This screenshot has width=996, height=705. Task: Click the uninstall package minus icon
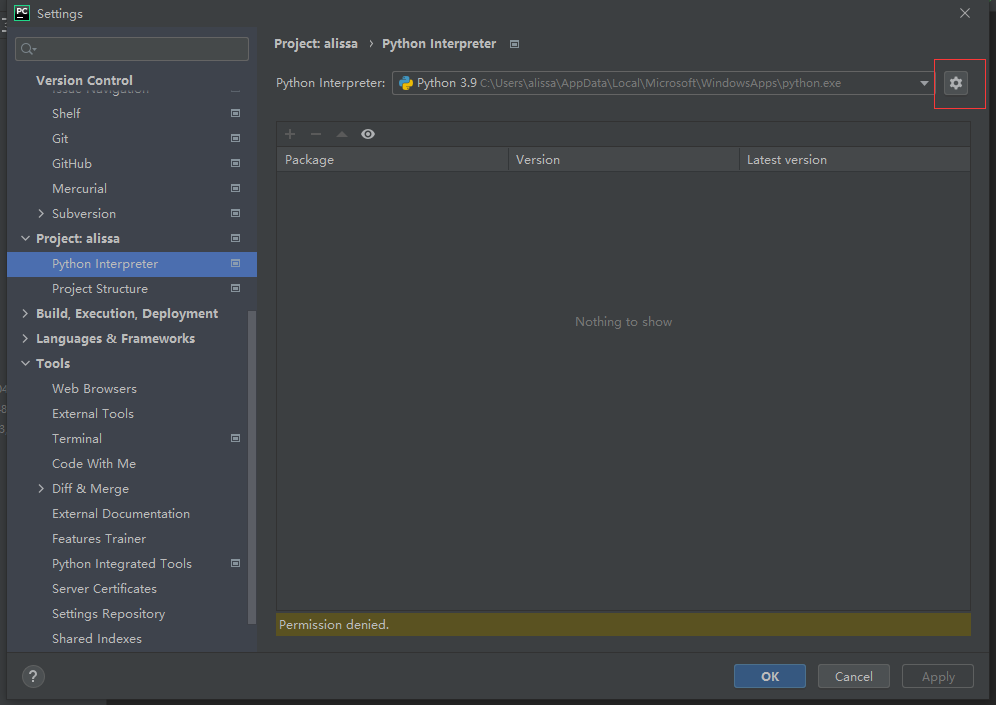tap(316, 134)
